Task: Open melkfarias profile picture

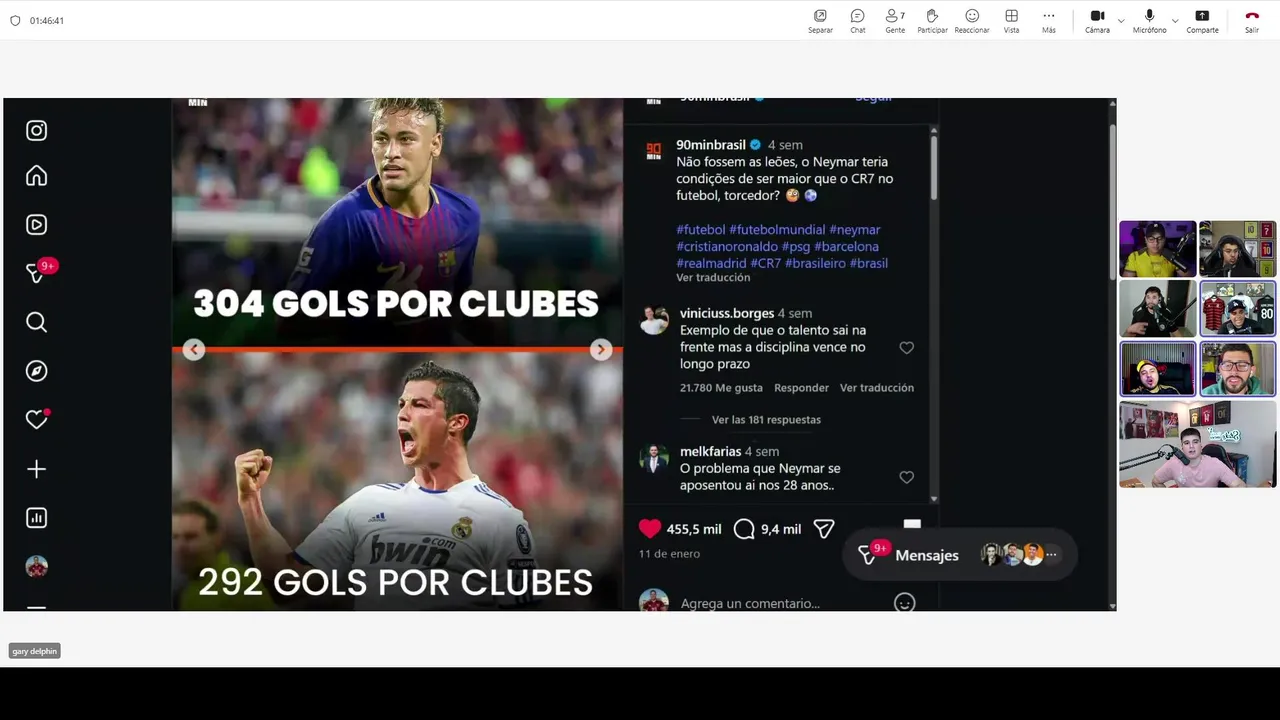Action: (654, 458)
